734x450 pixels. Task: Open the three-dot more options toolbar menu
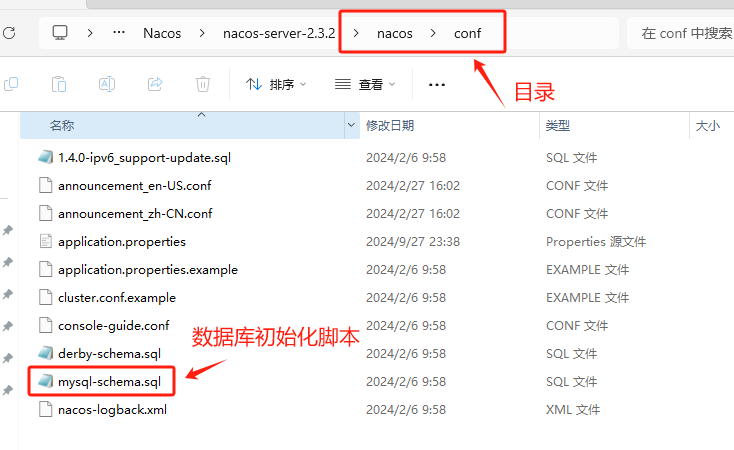437,85
